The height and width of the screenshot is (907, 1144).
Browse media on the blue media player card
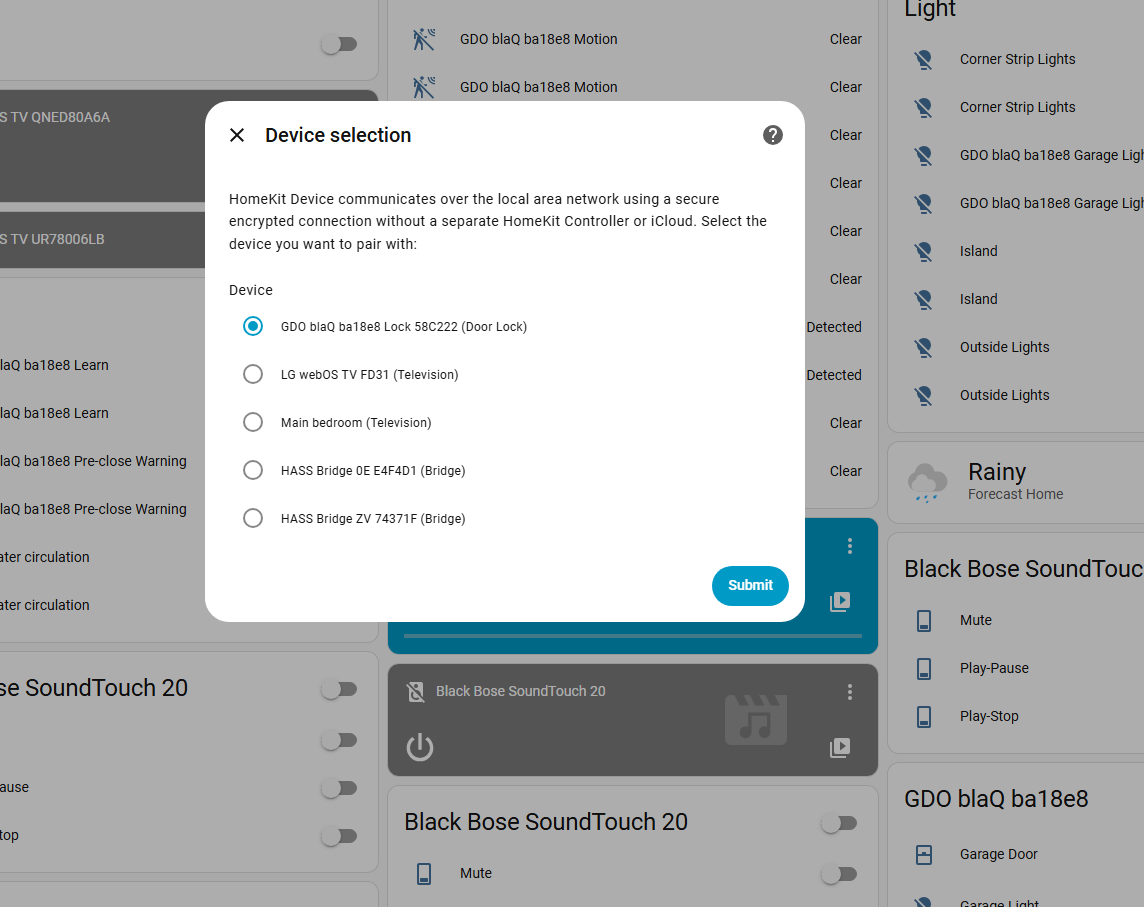pos(840,601)
